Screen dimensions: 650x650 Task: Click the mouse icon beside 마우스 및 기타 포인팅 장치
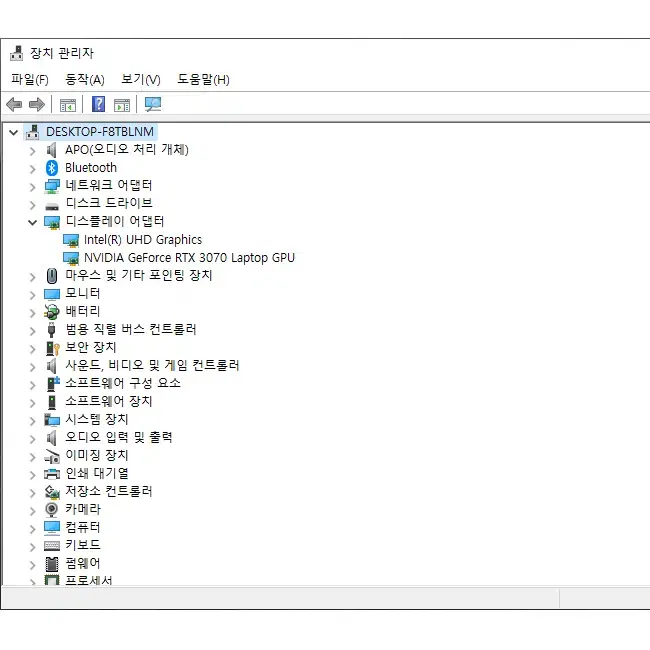(x=52, y=276)
